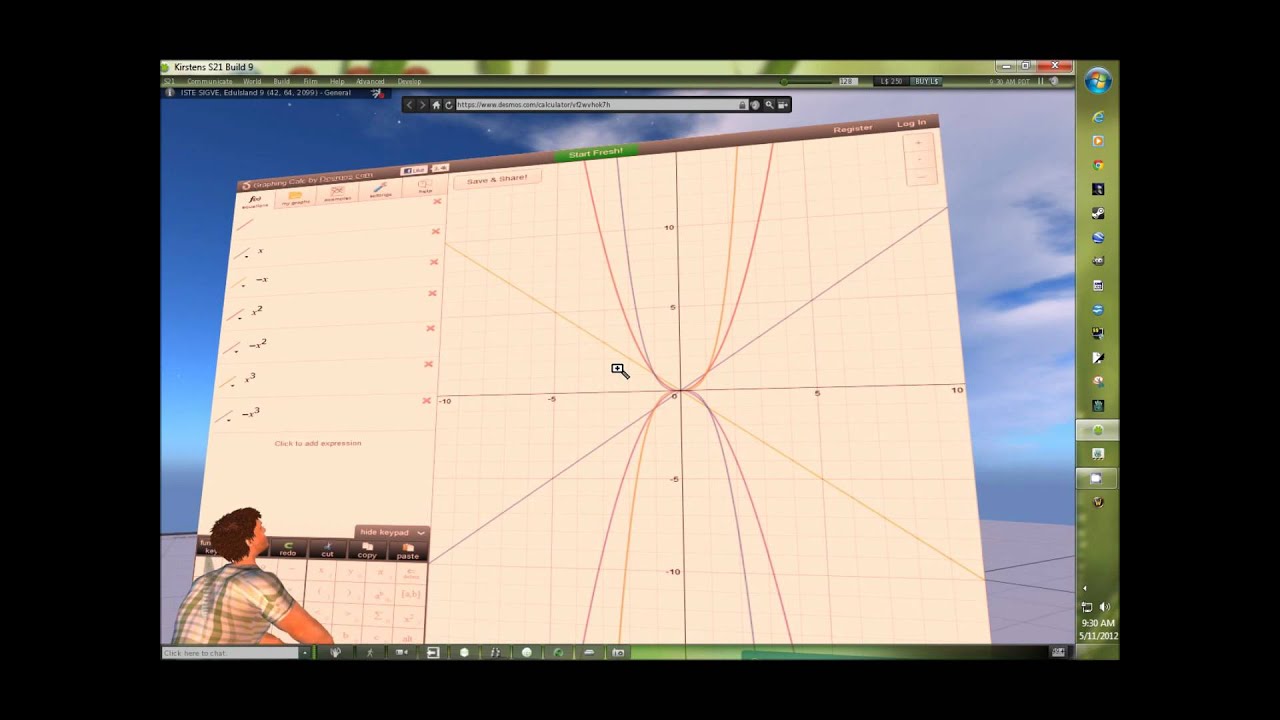The height and width of the screenshot is (720, 1280).
Task: Open Internet Explorer from Windows taskbar
Action: click(1098, 117)
